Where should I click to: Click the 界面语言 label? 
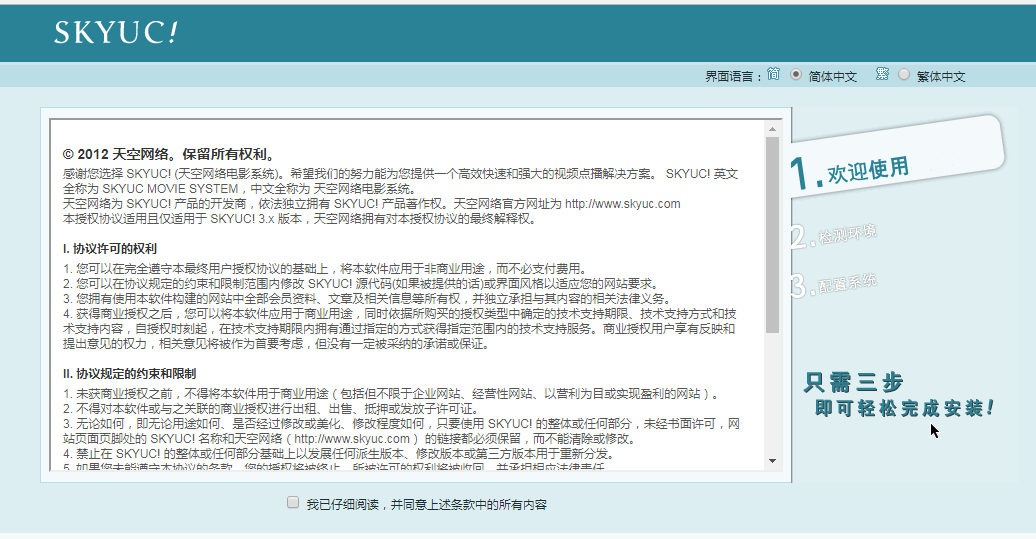point(733,77)
